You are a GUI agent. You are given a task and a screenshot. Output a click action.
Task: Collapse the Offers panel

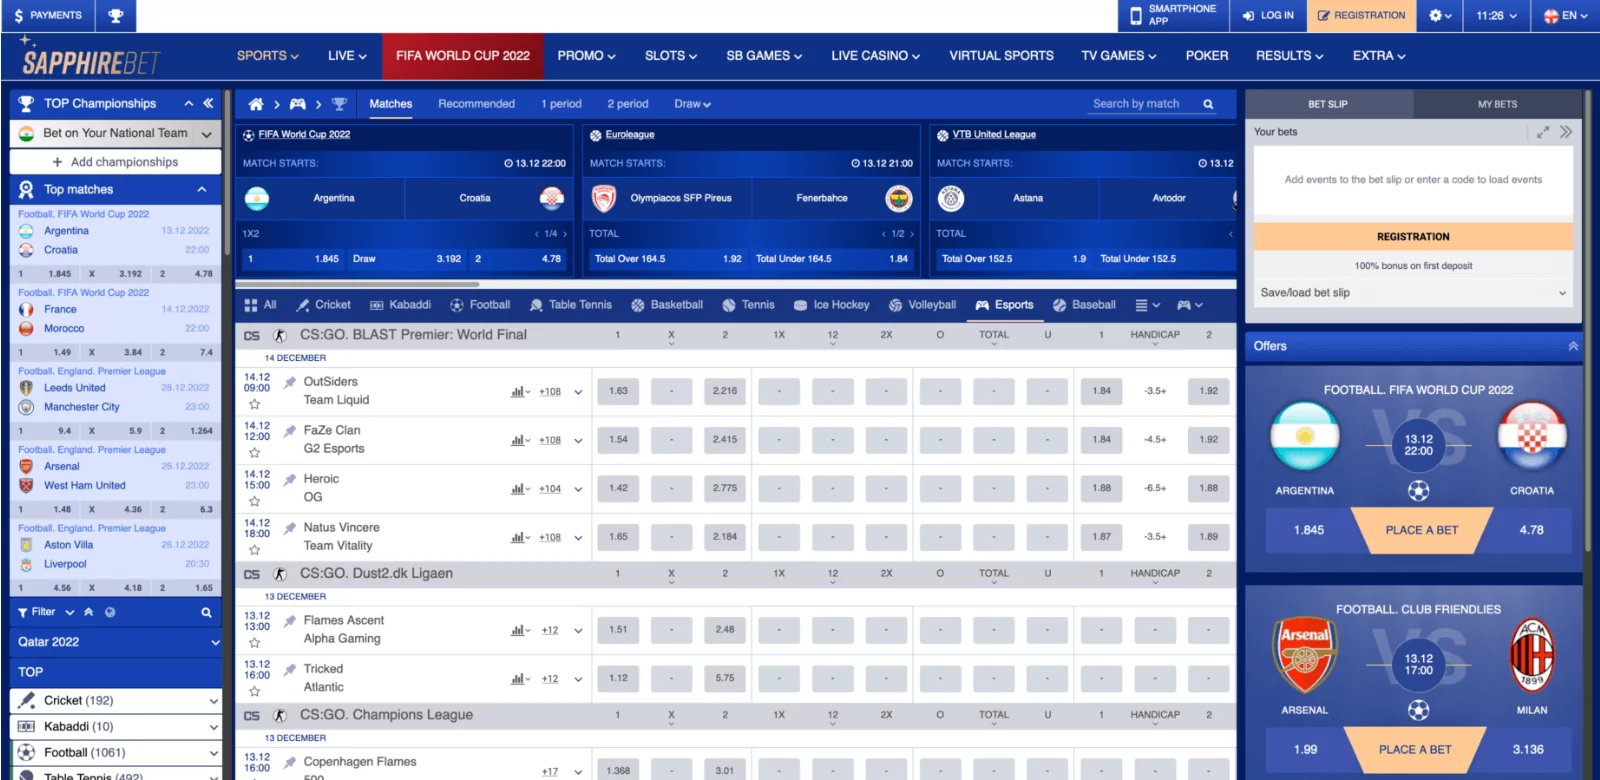coord(1573,346)
